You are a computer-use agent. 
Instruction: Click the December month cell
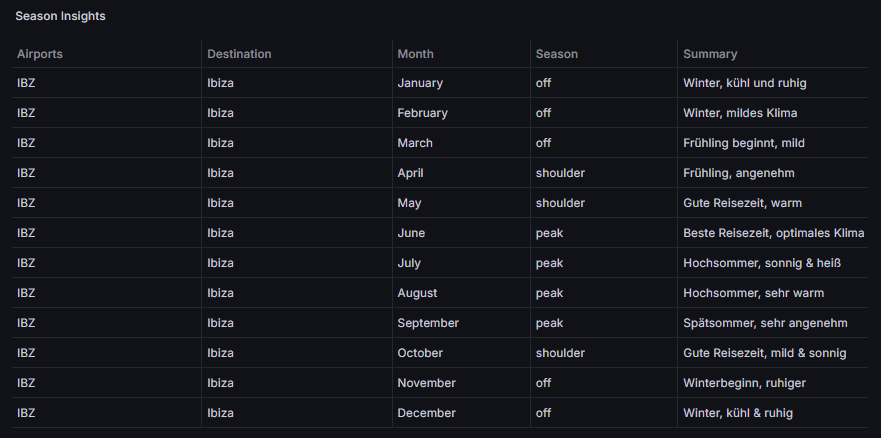[426, 413]
